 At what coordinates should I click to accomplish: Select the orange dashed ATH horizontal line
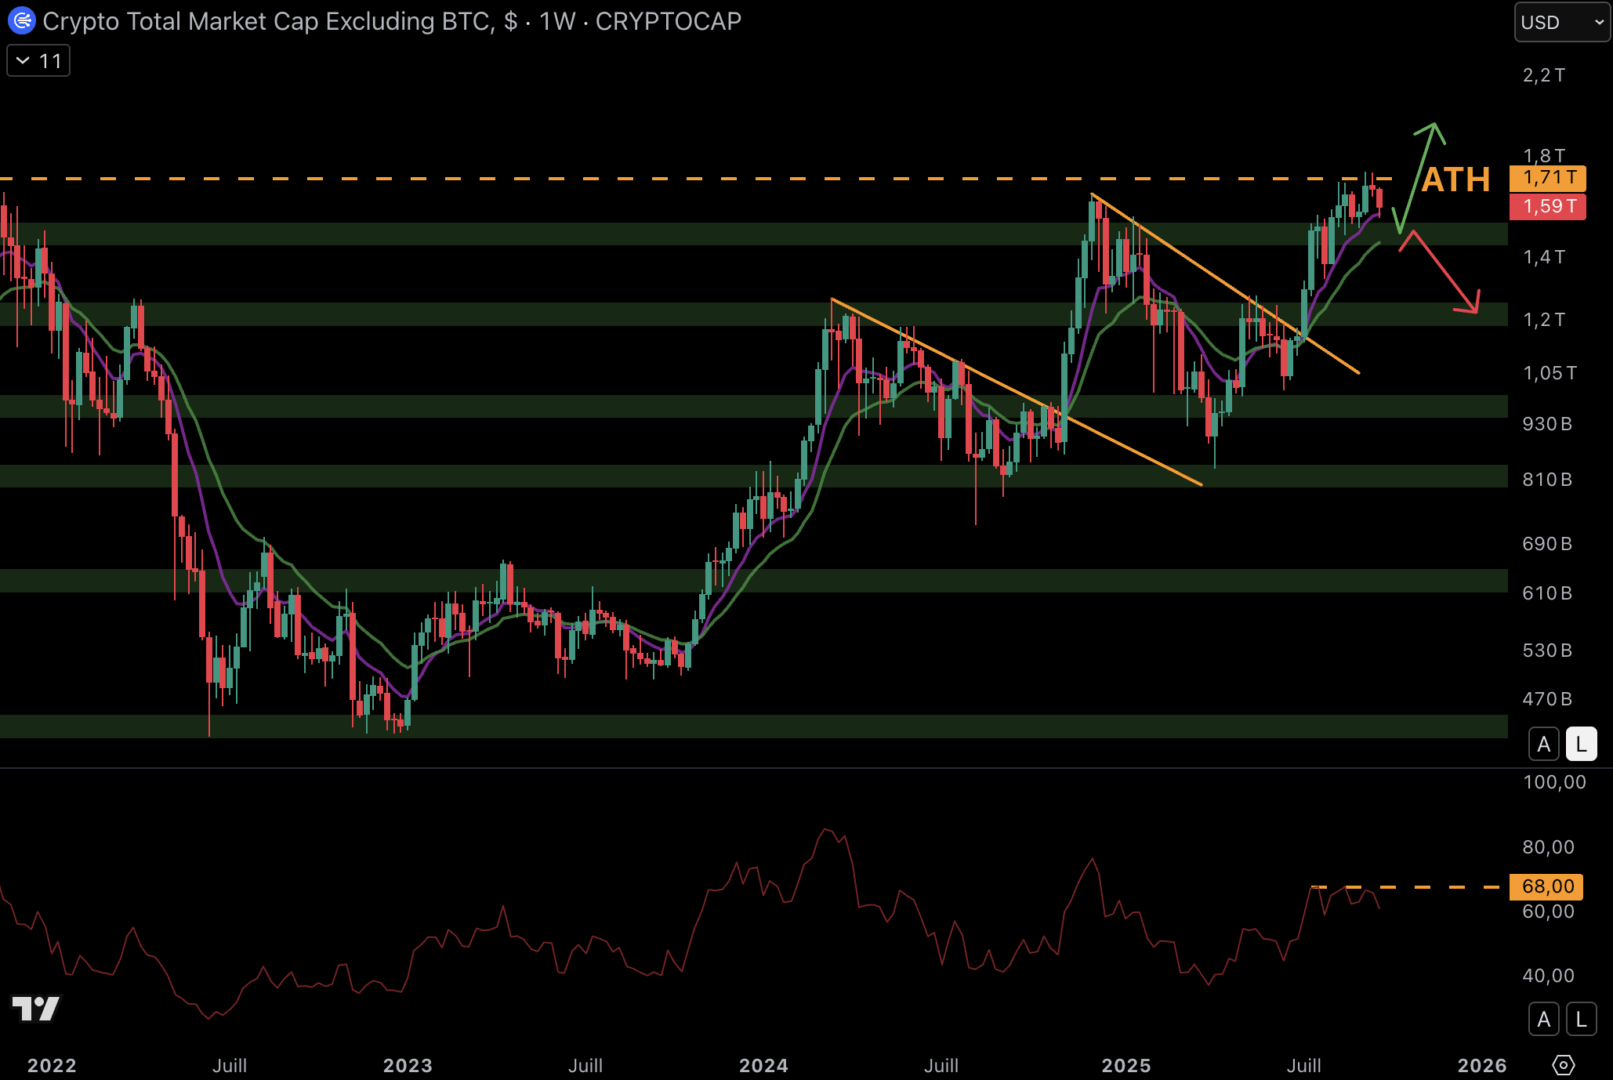click(x=700, y=179)
